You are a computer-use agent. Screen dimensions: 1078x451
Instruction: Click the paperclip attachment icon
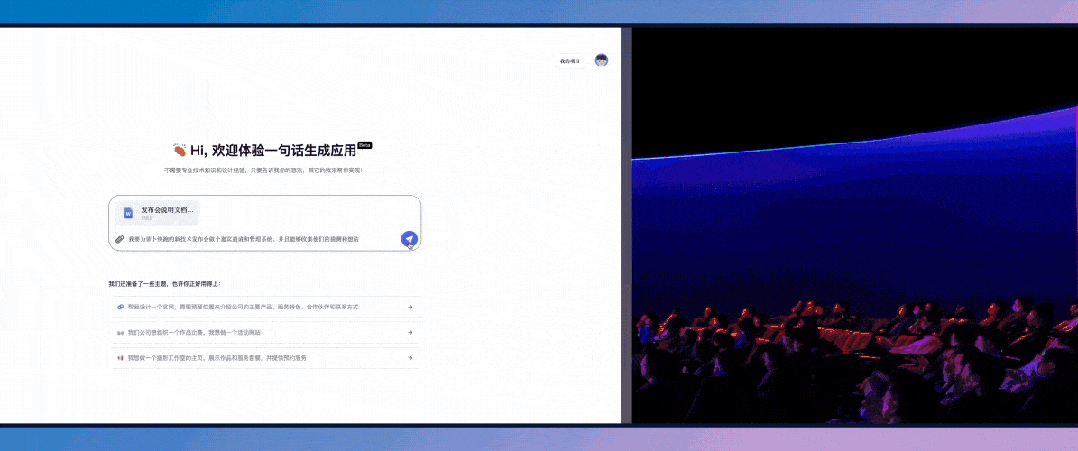coord(119,239)
